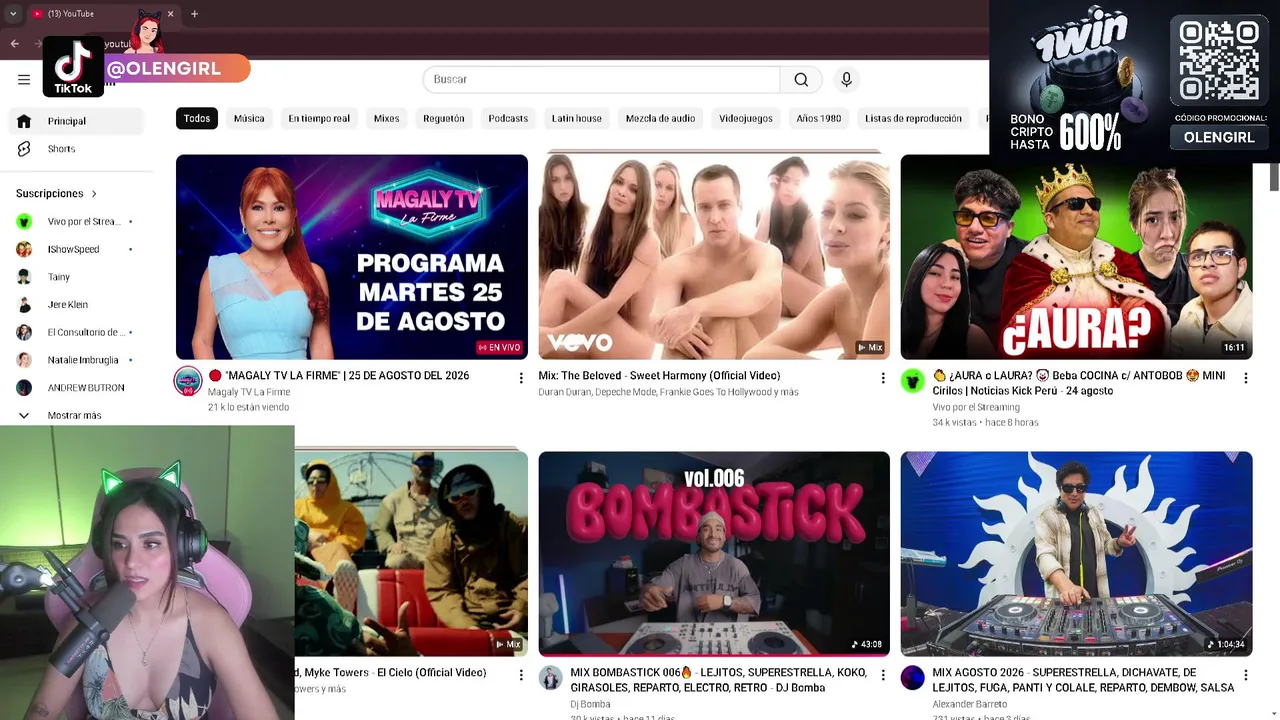Open the tab search dropdown arrow
The width and height of the screenshot is (1280, 720).
[13, 14]
